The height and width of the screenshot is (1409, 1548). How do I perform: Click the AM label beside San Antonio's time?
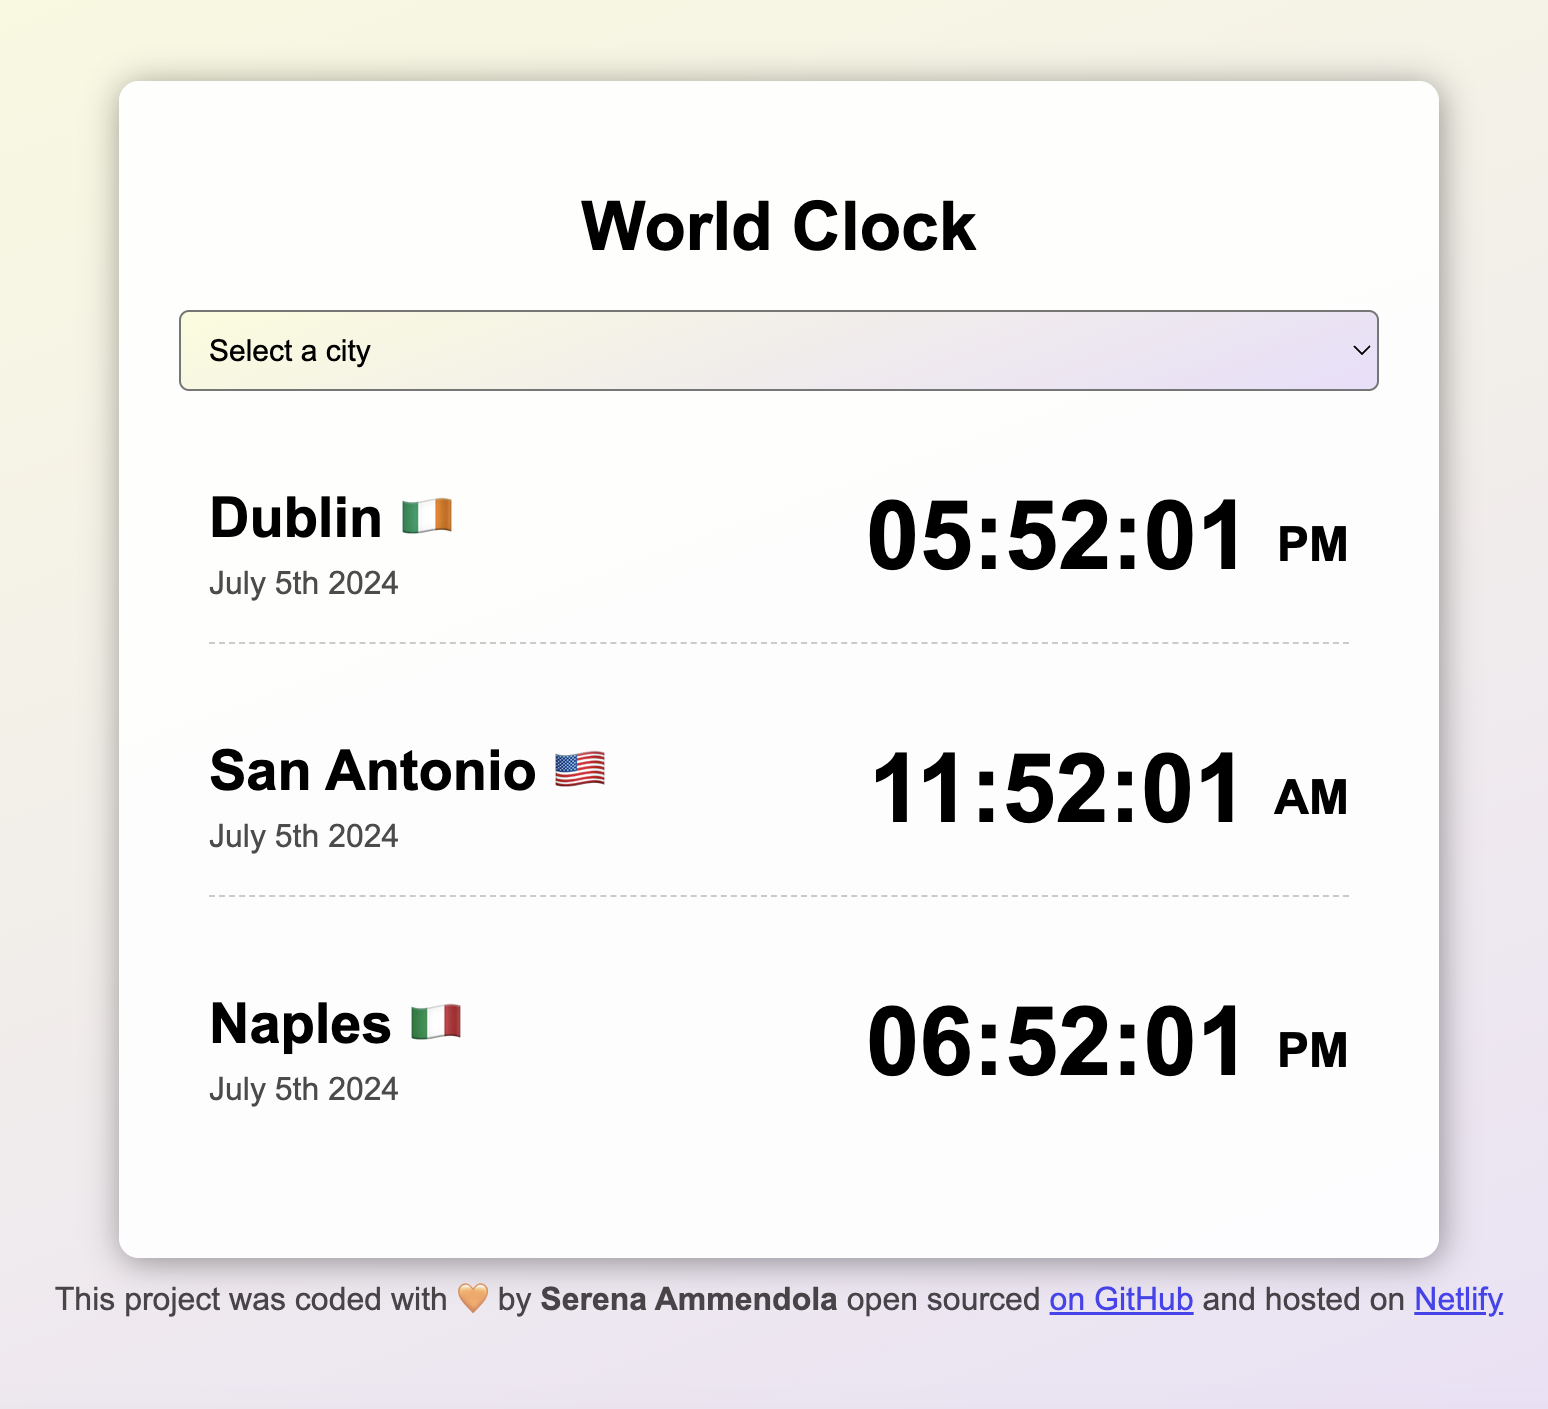(1311, 798)
